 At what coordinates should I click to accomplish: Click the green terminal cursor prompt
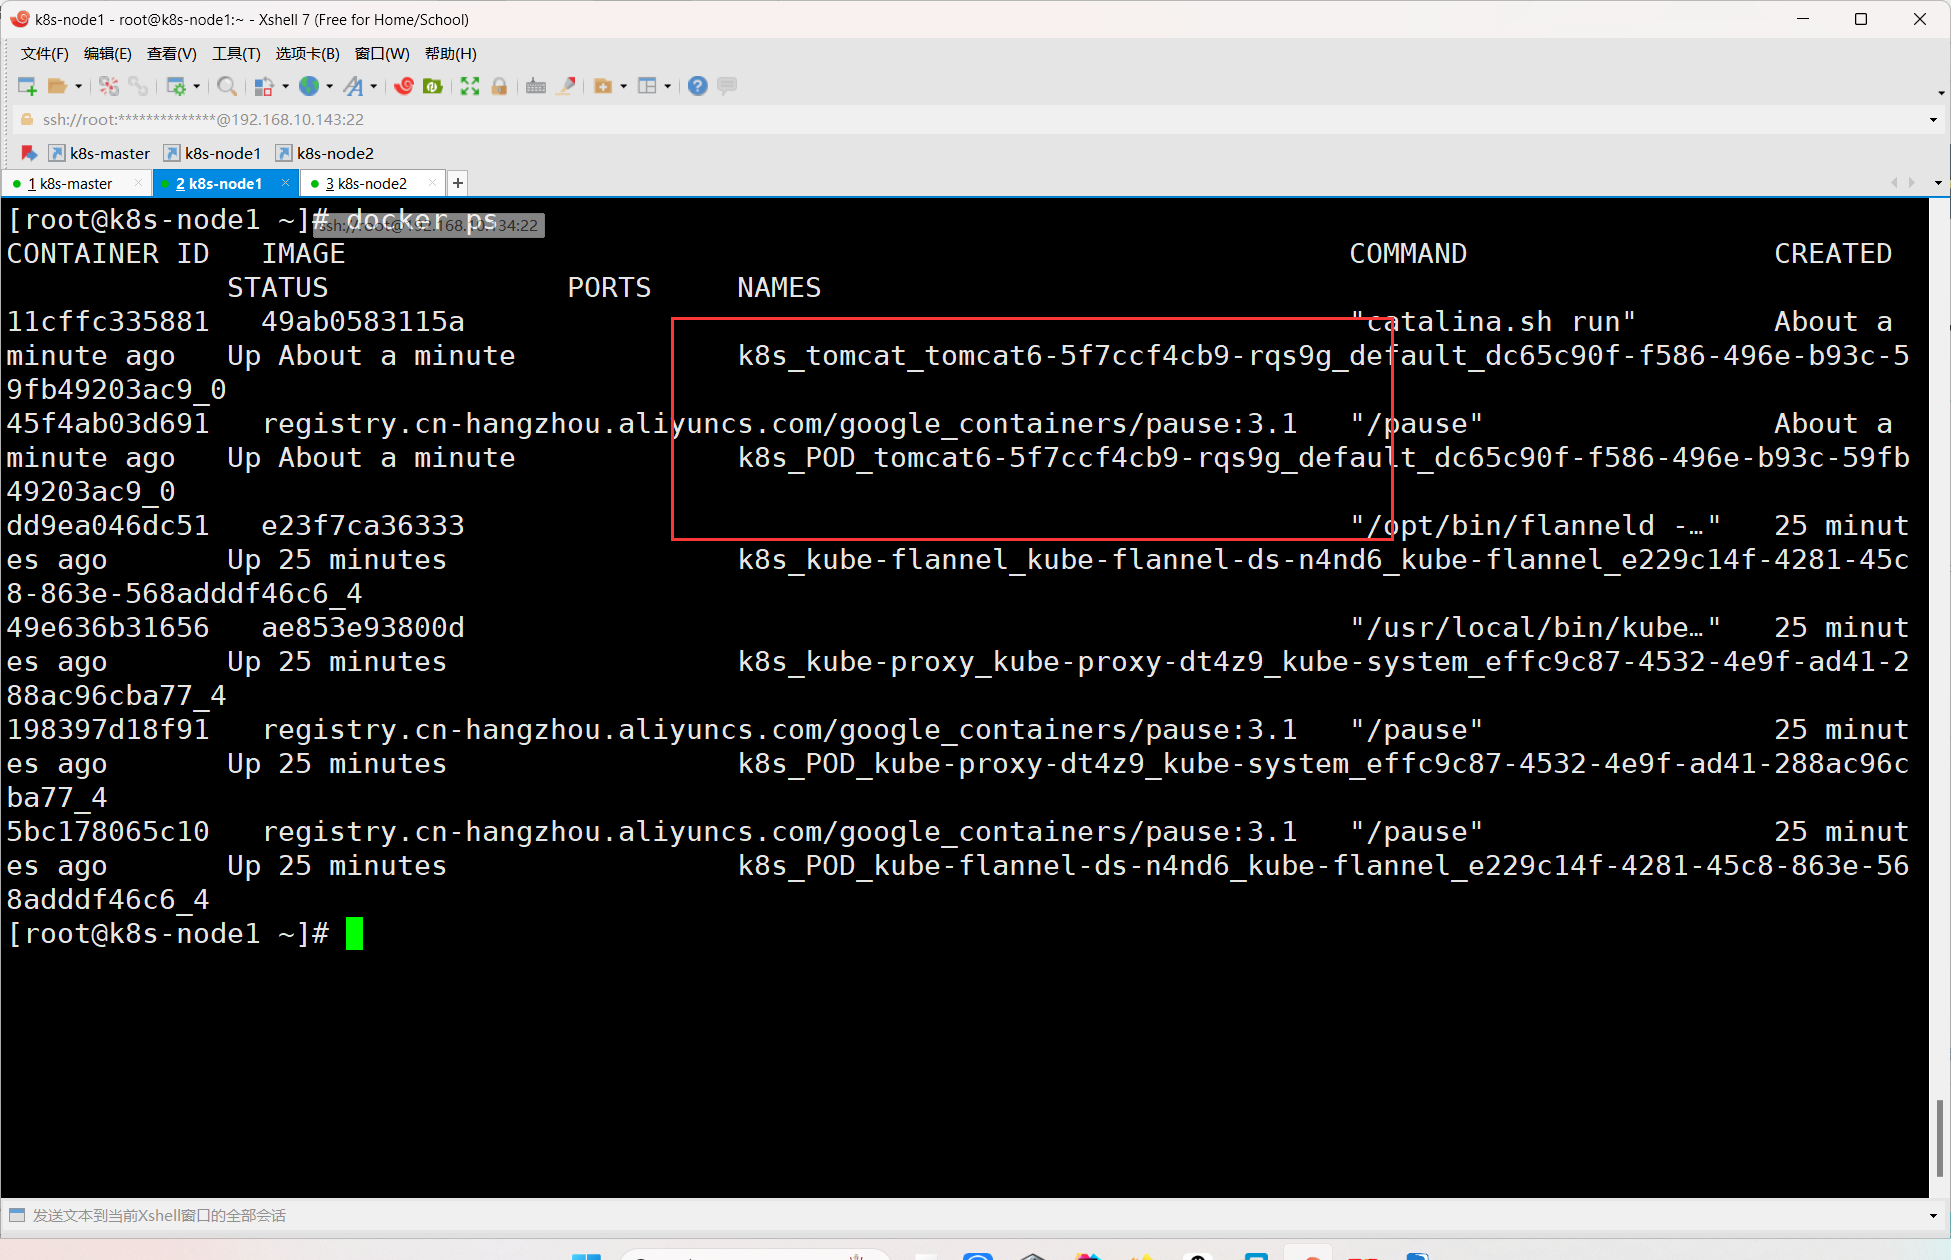[x=354, y=934]
